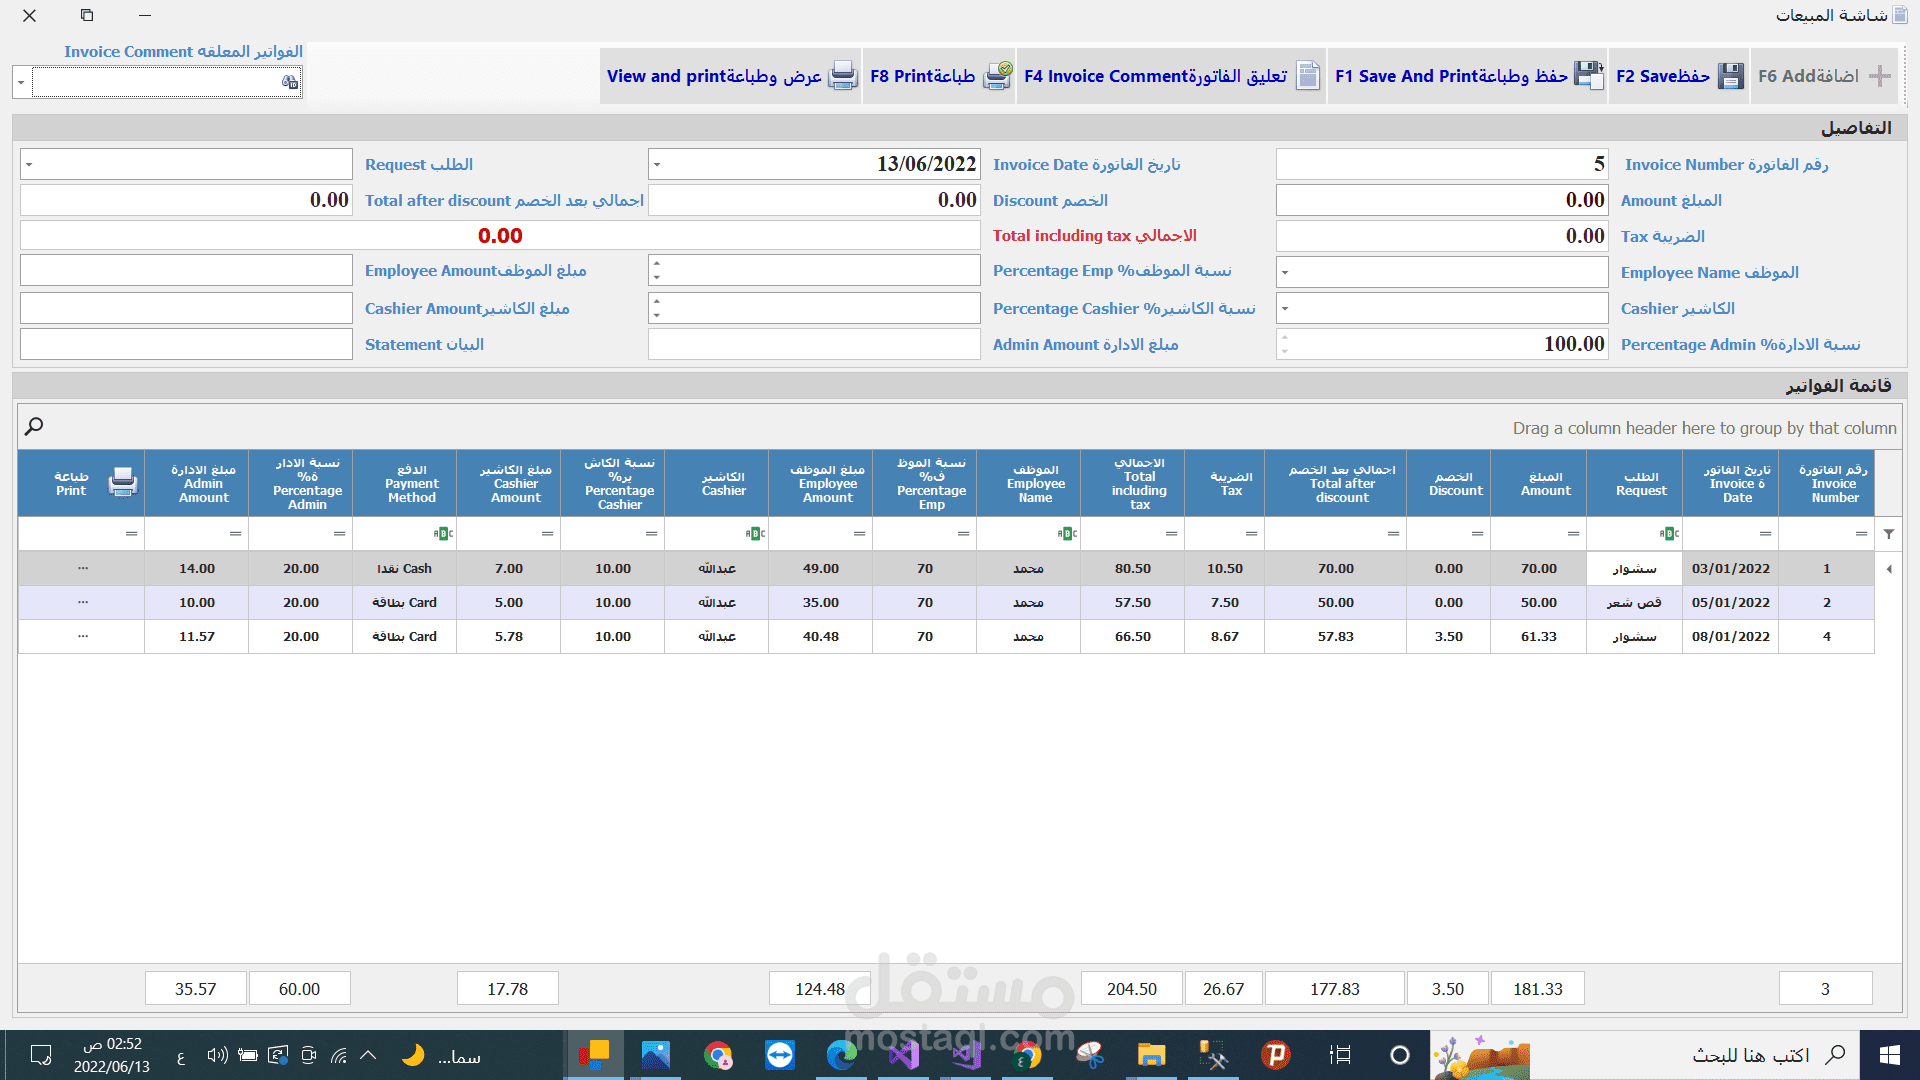Viewport: 1920px width, 1080px height.
Task: Click the F8 Print printer icon
Action: click(x=997, y=76)
